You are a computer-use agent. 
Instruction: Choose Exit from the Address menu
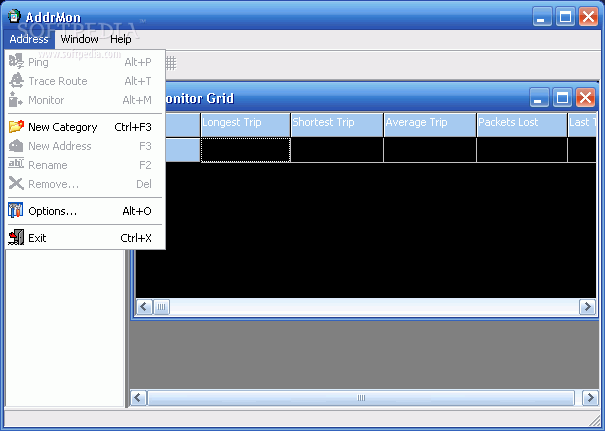[85, 238]
